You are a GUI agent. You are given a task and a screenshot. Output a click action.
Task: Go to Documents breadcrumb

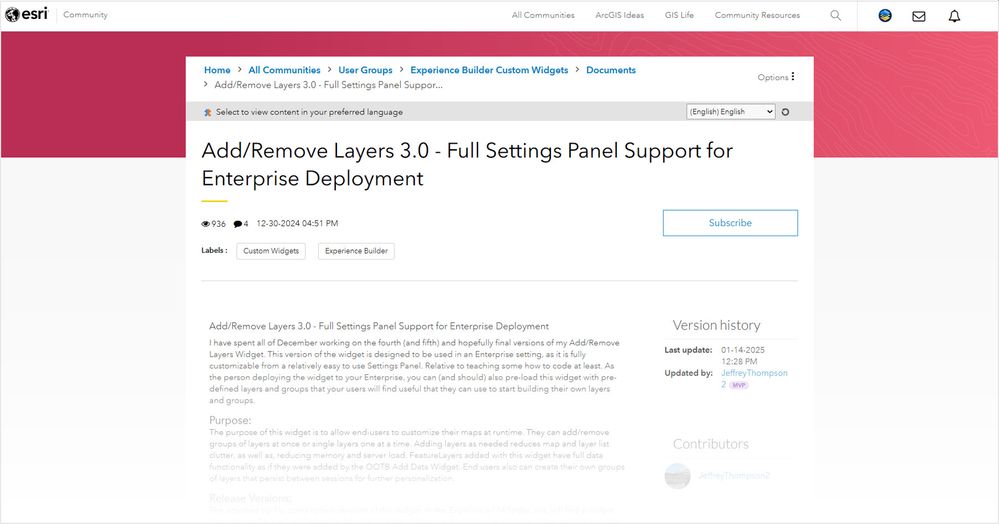tap(611, 70)
